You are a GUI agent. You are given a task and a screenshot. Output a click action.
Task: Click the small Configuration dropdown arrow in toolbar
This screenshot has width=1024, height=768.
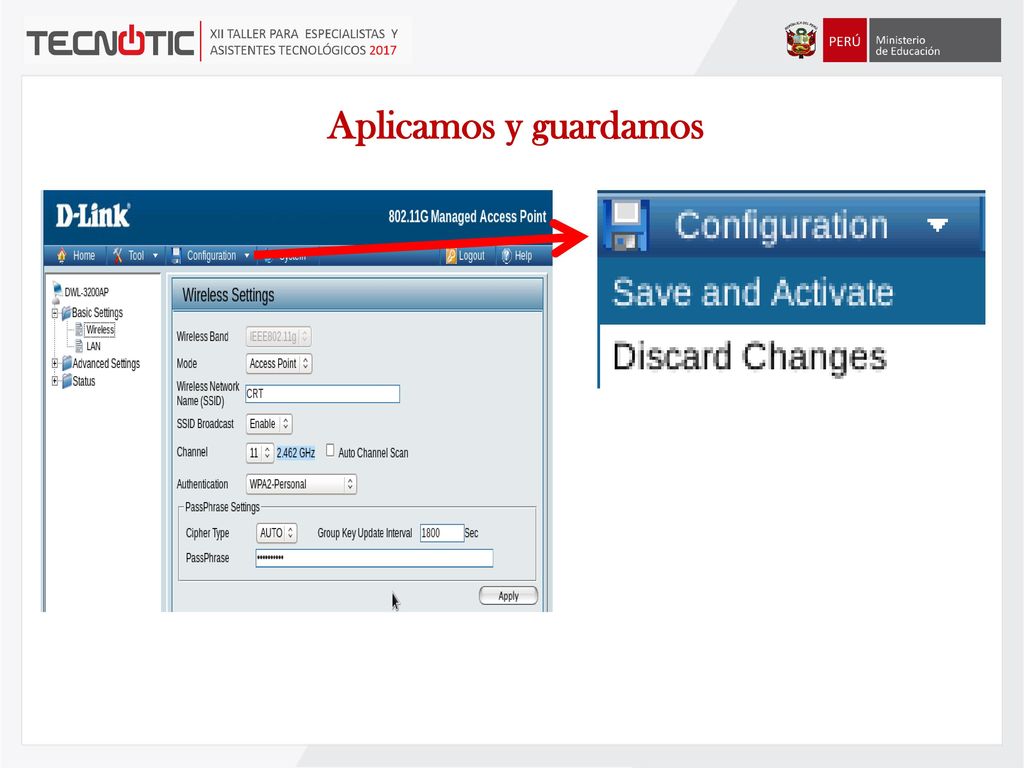coord(247,255)
